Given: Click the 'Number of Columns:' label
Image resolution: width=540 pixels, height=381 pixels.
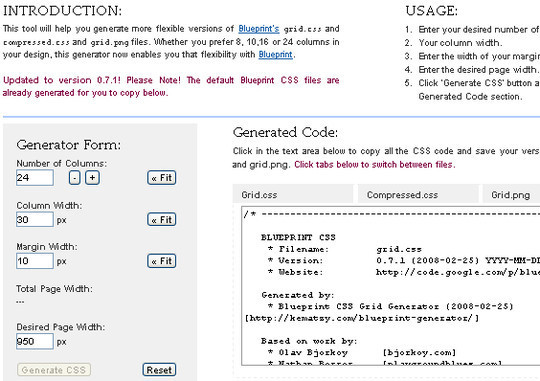Looking at the screenshot, I should coord(62,163).
